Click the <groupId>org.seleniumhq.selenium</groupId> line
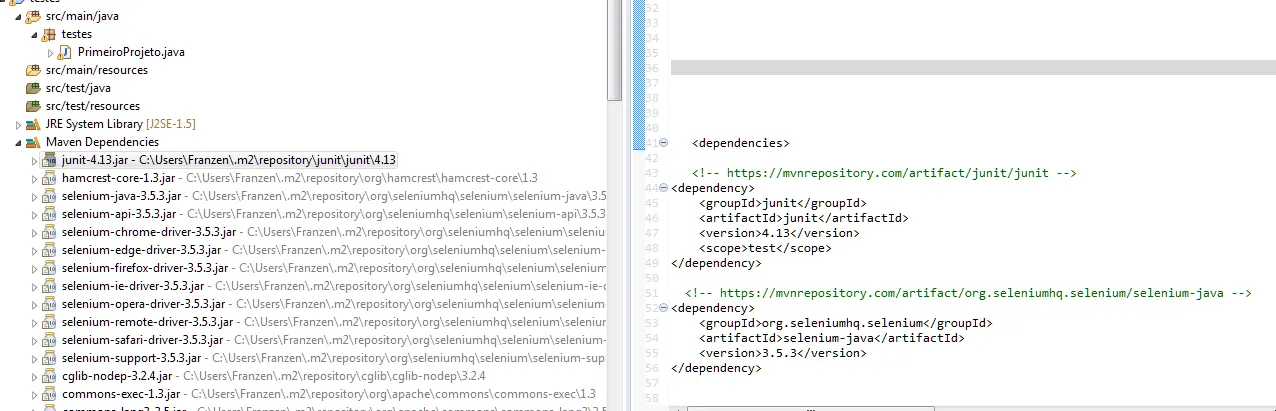The image size is (1276, 411). tap(845, 323)
